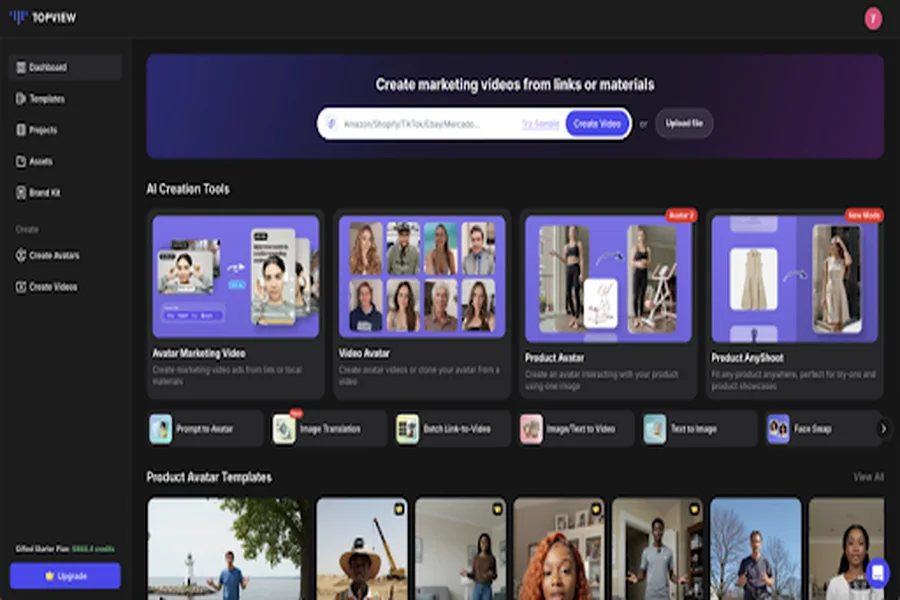
Task: Click the Create Video button
Action: [597, 123]
